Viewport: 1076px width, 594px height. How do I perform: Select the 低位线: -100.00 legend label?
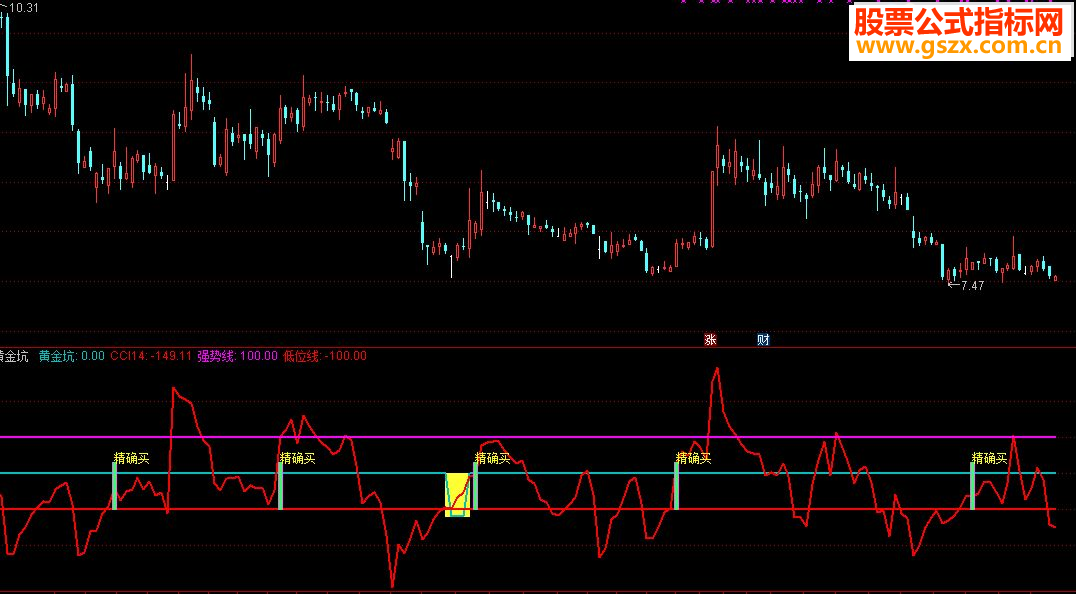pos(325,356)
